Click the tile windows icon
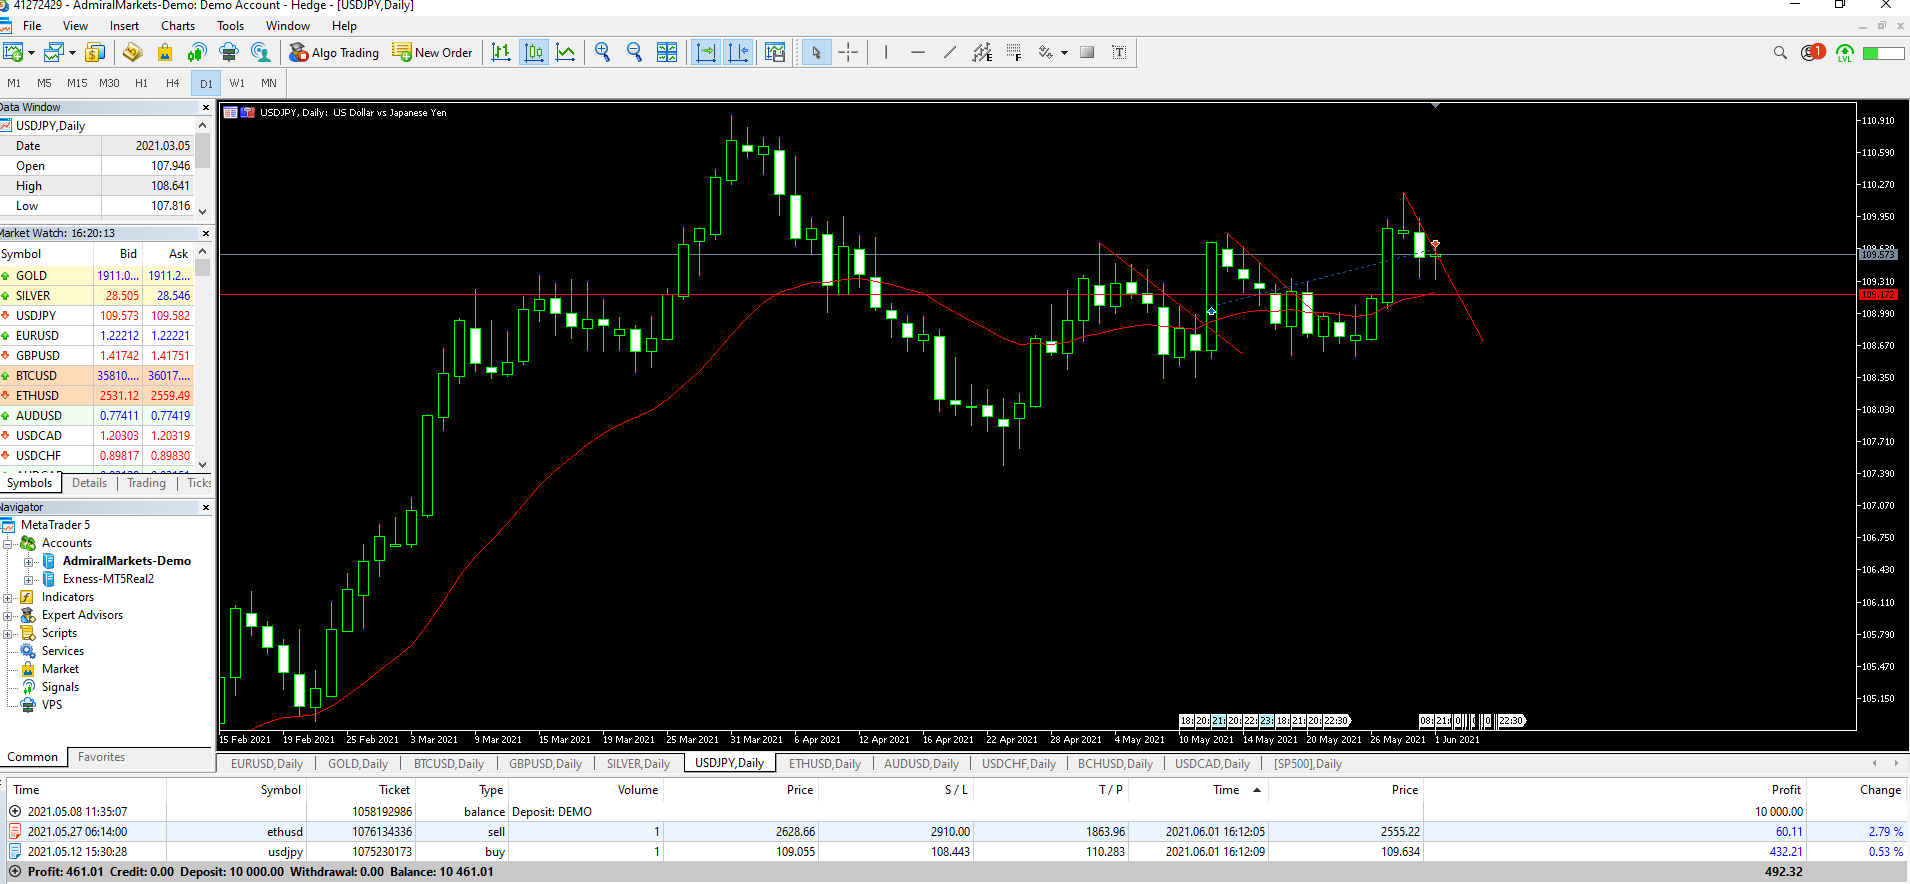The width and height of the screenshot is (1910, 884). coord(667,52)
